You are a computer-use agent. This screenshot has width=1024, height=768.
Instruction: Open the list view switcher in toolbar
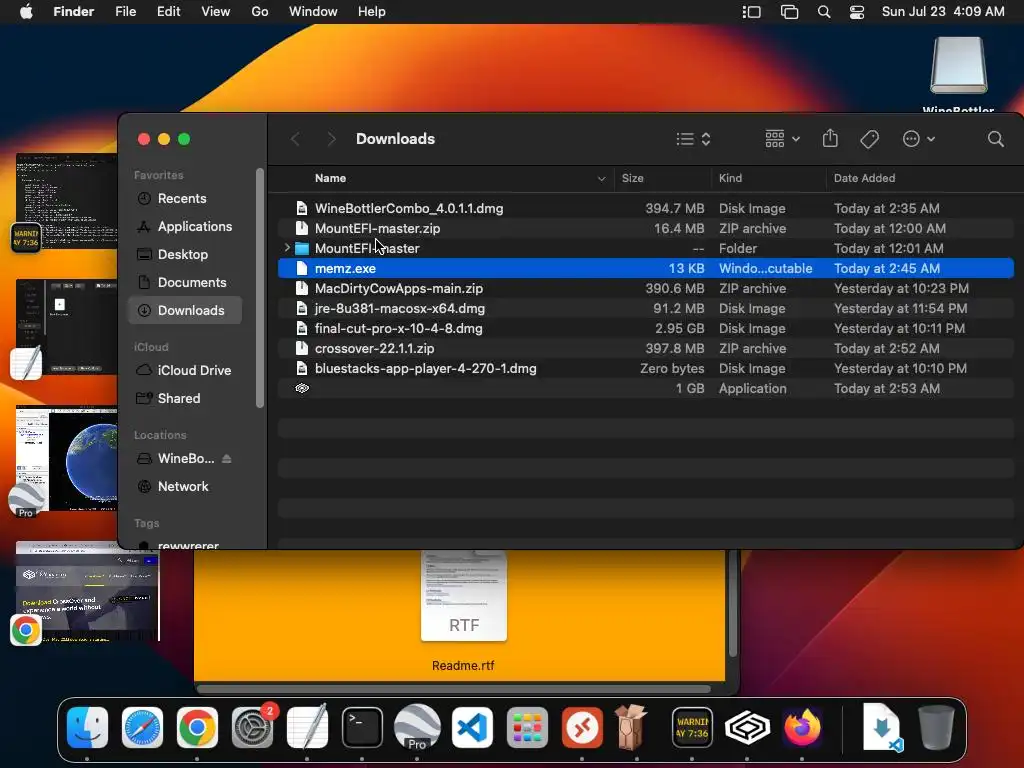[x=693, y=139]
